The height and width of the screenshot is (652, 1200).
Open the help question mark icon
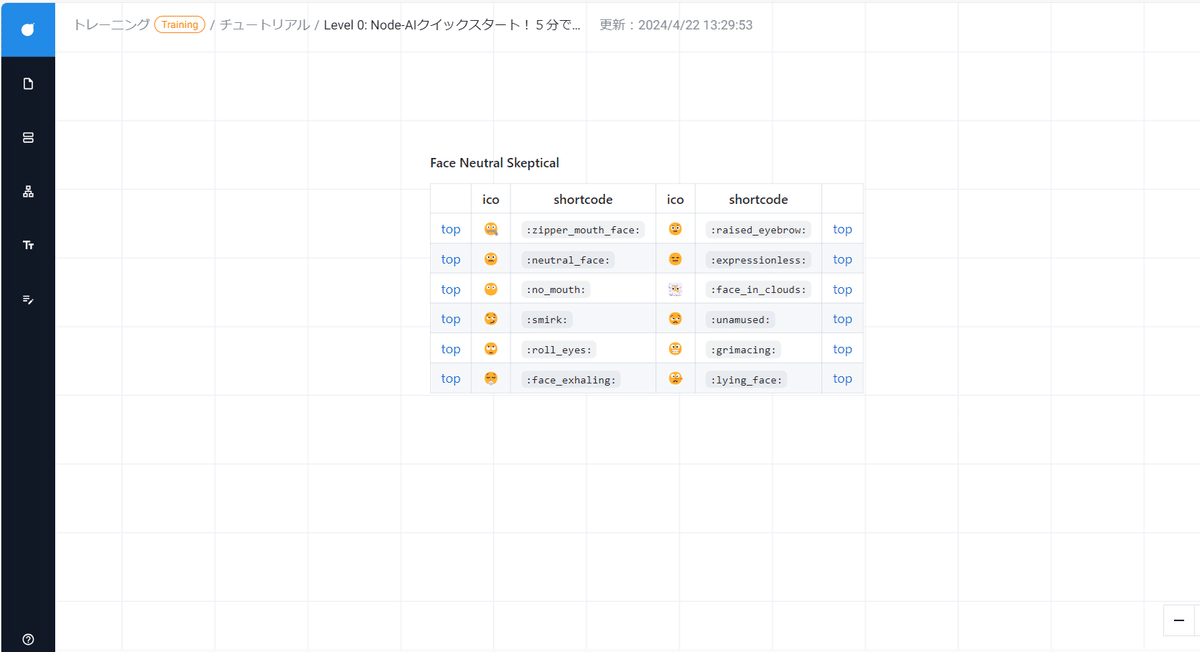pos(28,639)
